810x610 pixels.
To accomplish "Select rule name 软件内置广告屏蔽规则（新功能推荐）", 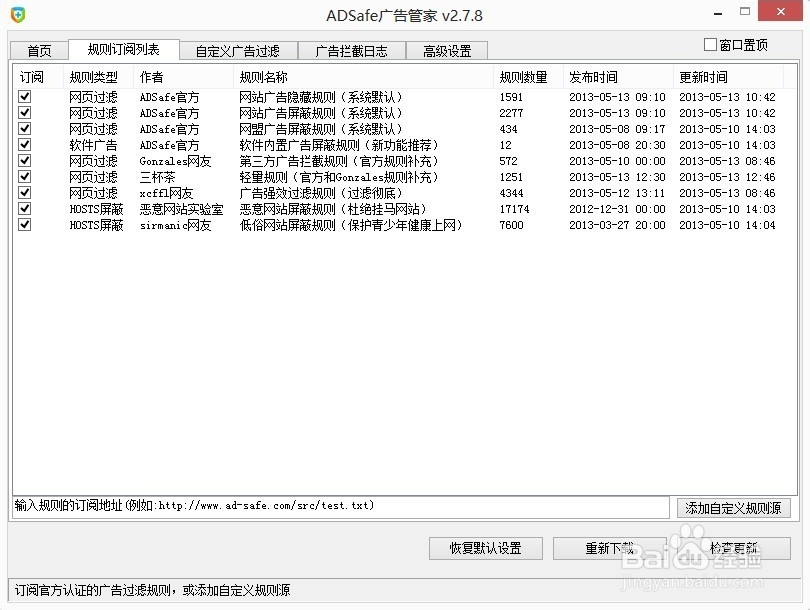I will coord(339,145).
